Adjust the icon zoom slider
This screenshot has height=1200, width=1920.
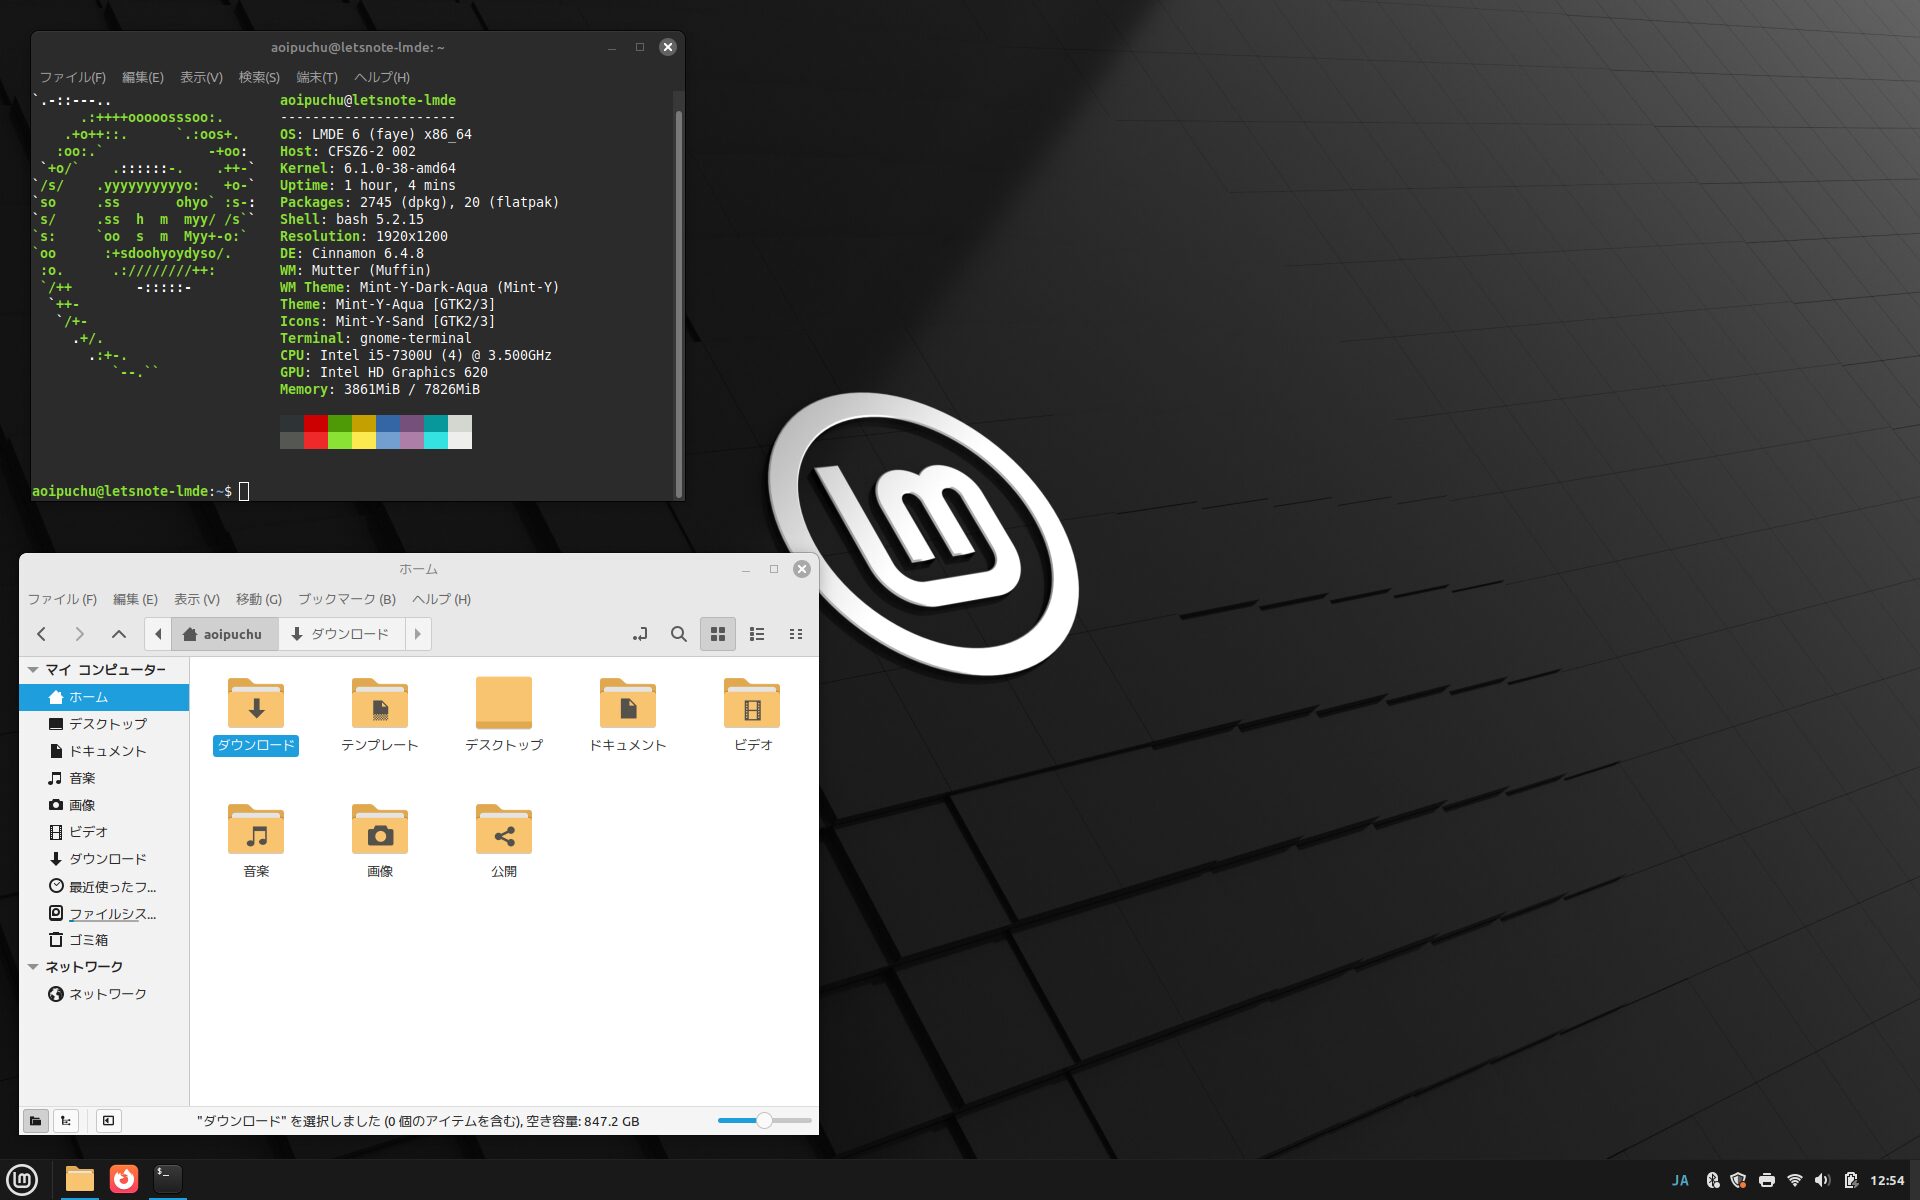[x=764, y=1121]
